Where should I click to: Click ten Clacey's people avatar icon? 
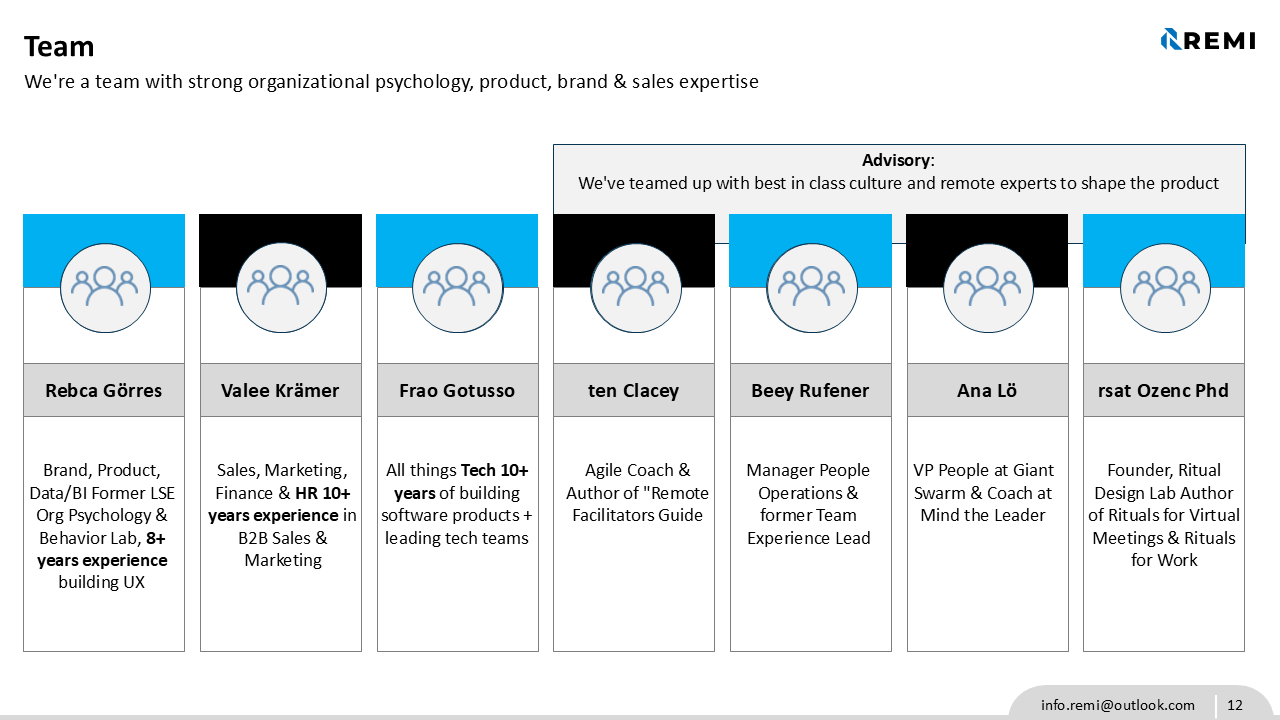tap(635, 288)
